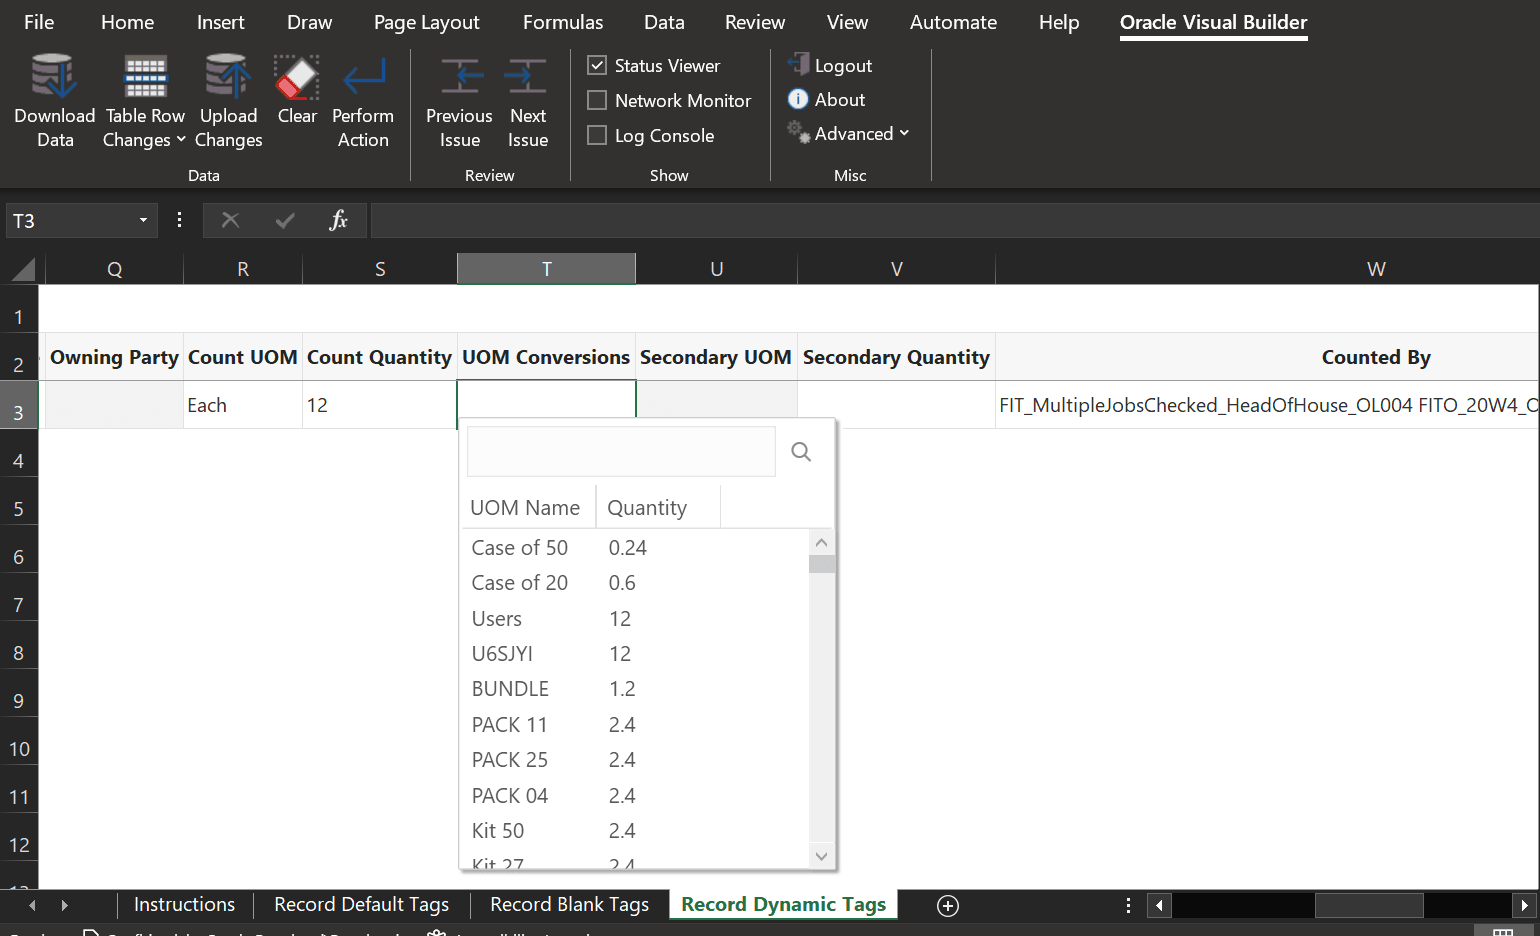Image resolution: width=1540 pixels, height=936 pixels.
Task: Click the UOM search text field
Action: click(621, 451)
